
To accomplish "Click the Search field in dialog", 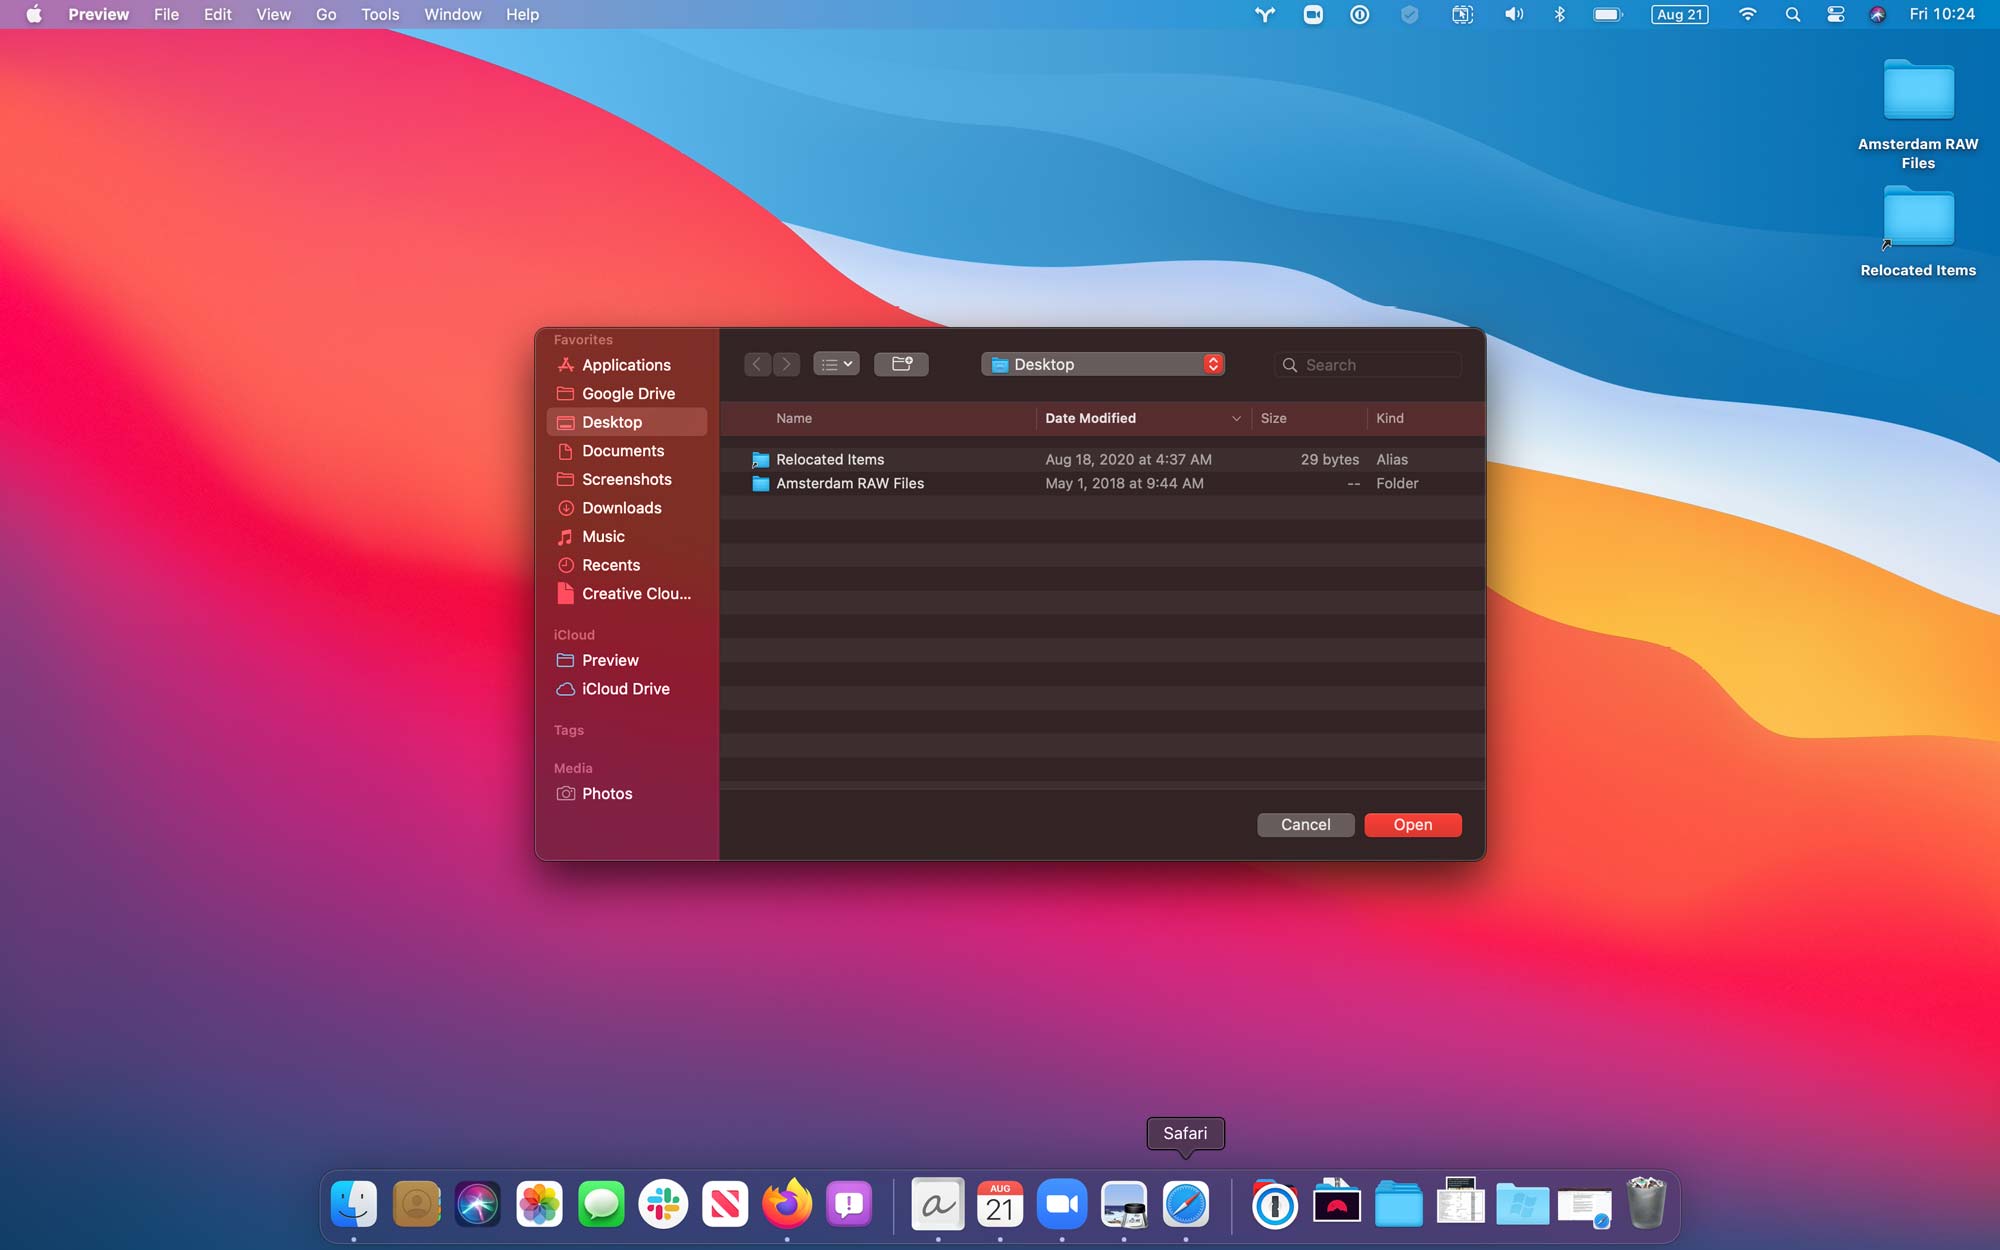I will pyautogui.click(x=1375, y=363).
